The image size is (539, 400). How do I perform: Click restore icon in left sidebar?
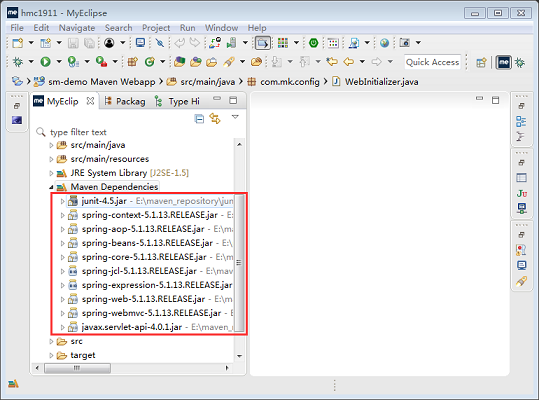coord(16,106)
